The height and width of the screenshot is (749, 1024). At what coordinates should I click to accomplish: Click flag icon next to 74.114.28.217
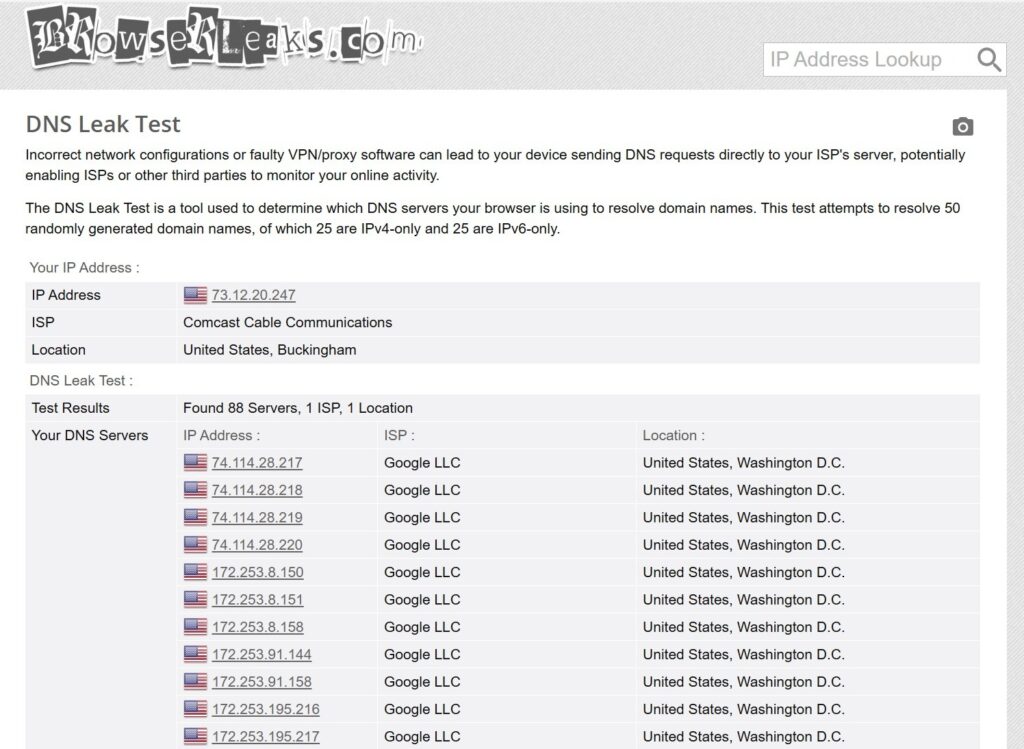click(x=195, y=463)
